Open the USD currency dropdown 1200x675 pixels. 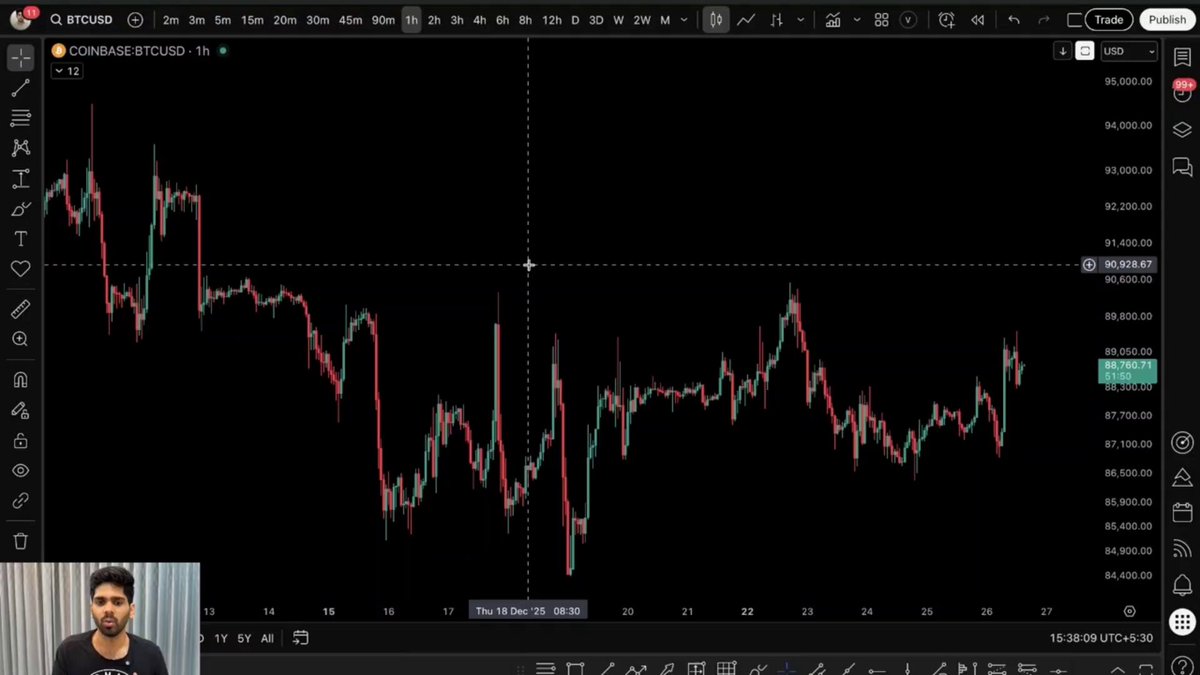pyautogui.click(x=1129, y=51)
